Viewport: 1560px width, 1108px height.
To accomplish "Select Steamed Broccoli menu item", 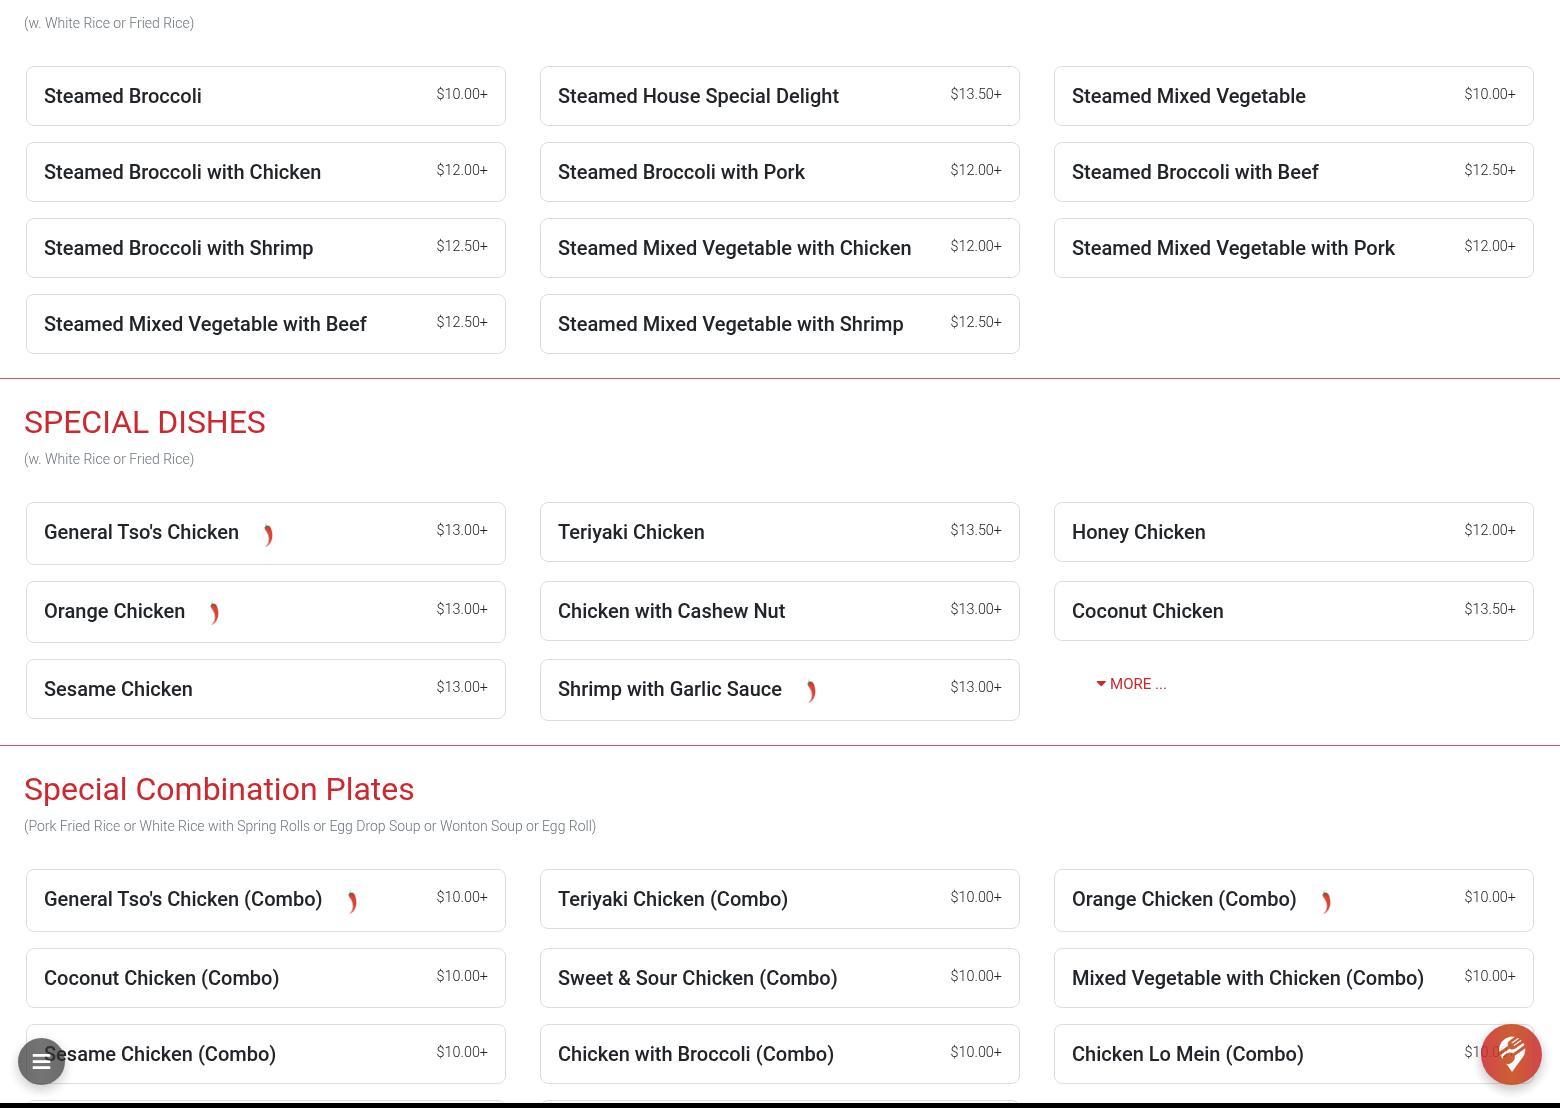I will [265, 96].
